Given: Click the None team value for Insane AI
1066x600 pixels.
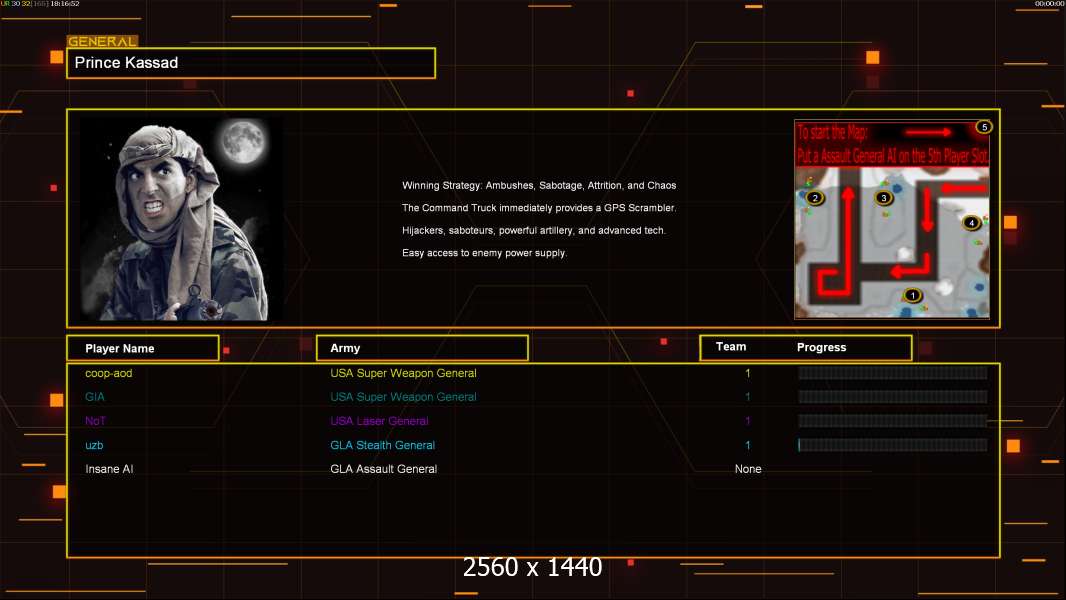Looking at the screenshot, I should tap(748, 469).
